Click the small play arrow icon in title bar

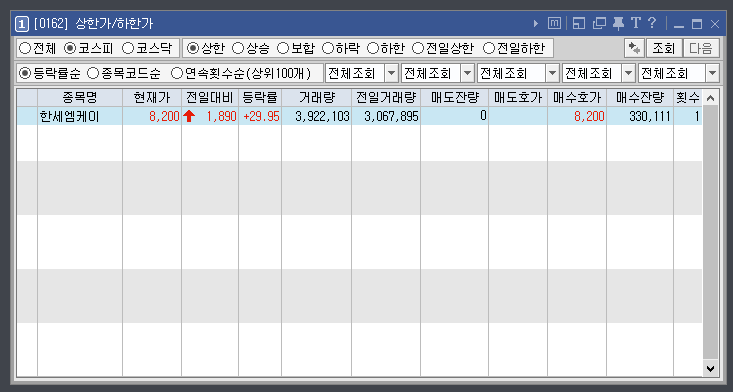536,23
